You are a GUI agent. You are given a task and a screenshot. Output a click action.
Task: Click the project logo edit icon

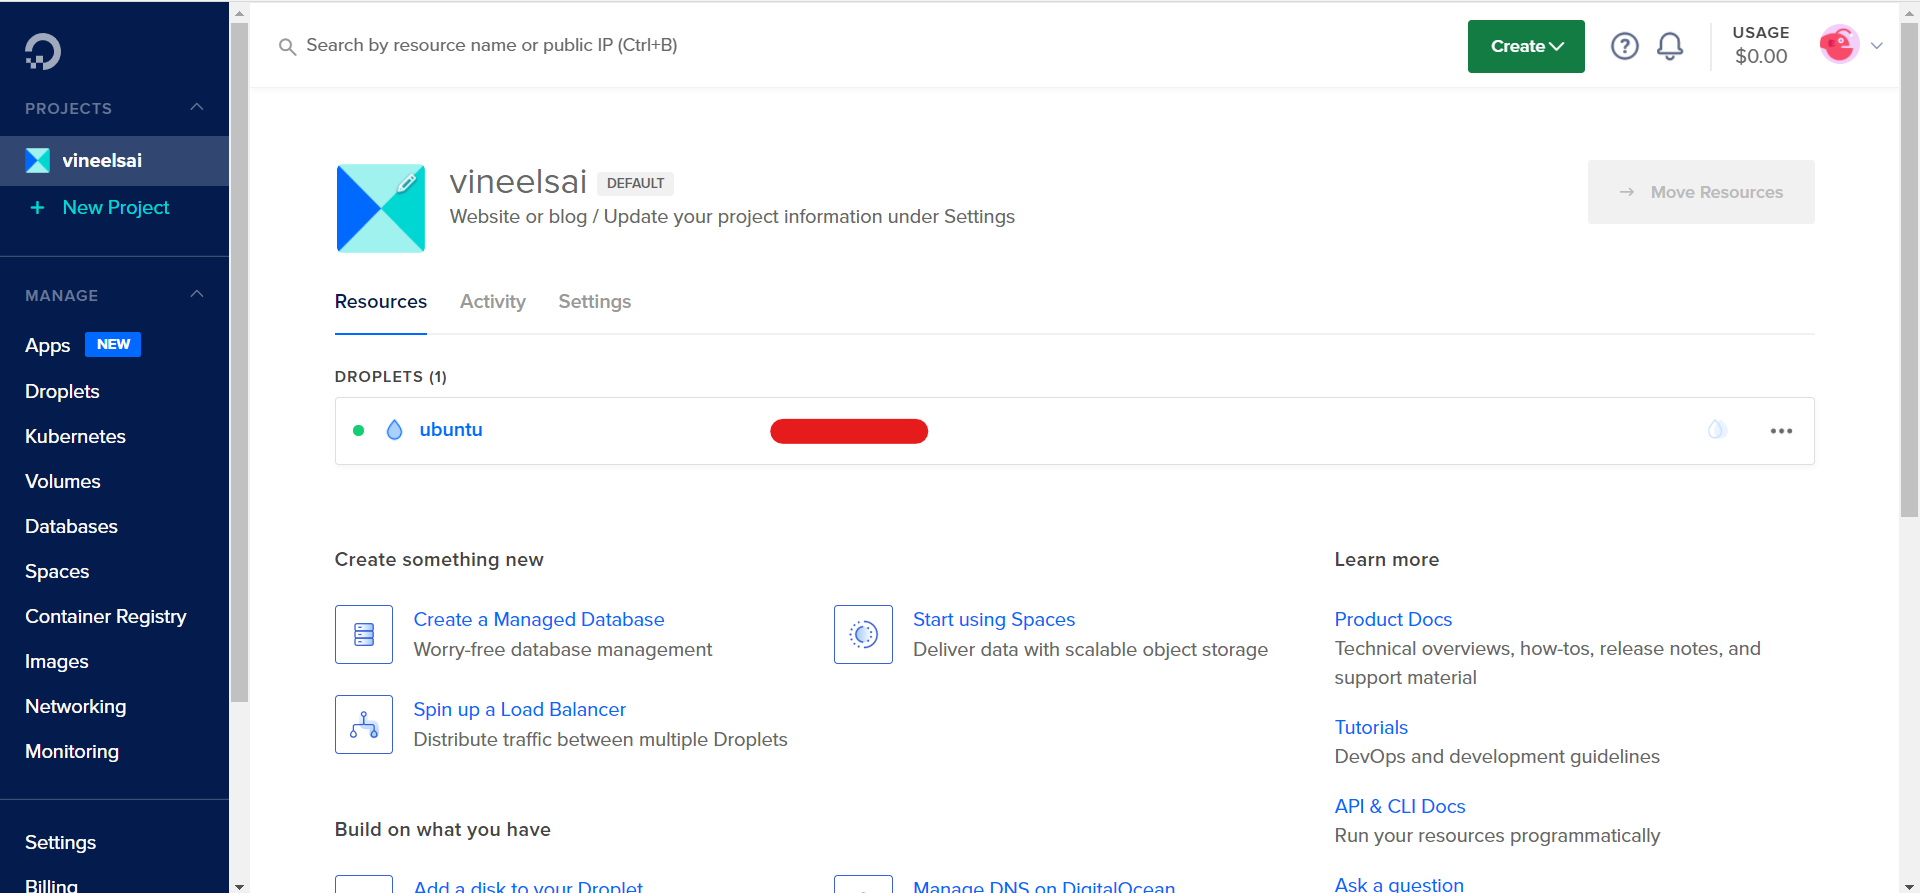pyautogui.click(x=407, y=183)
